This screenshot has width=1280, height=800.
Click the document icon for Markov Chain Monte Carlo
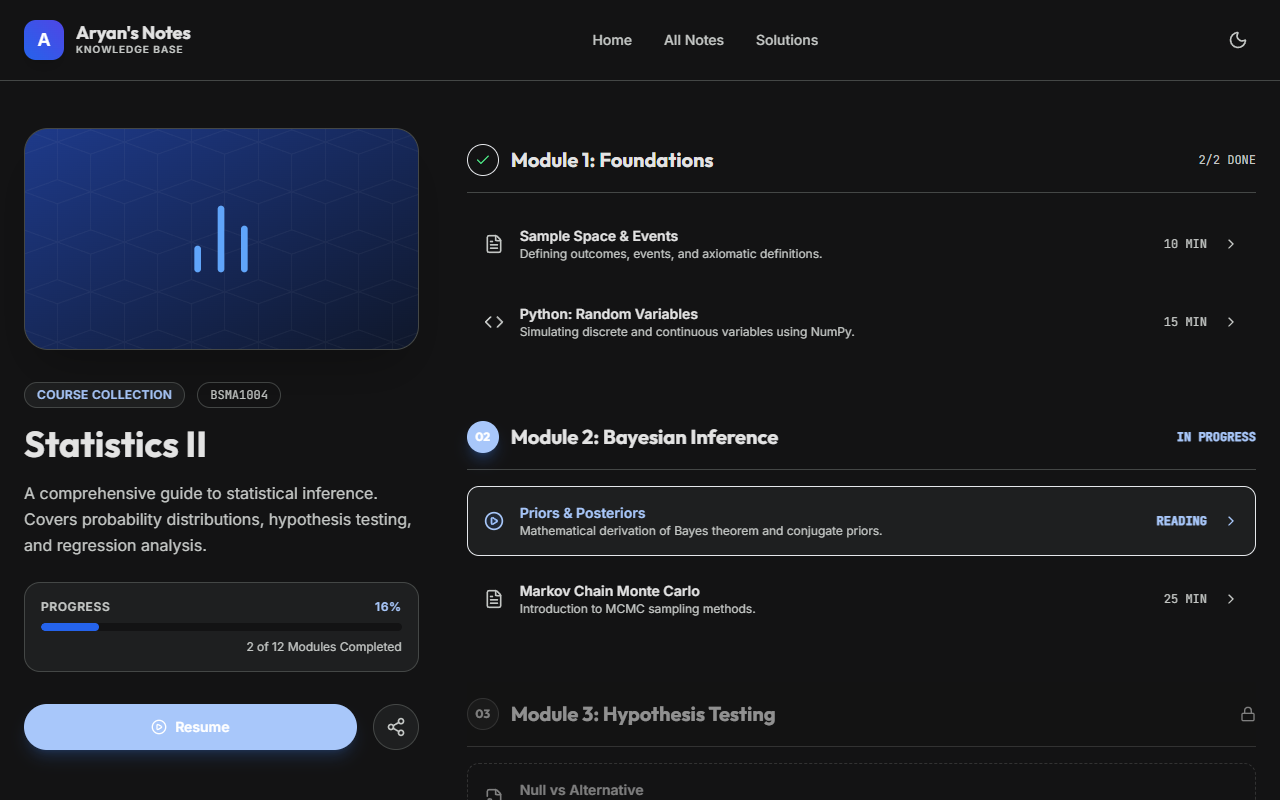(x=494, y=599)
